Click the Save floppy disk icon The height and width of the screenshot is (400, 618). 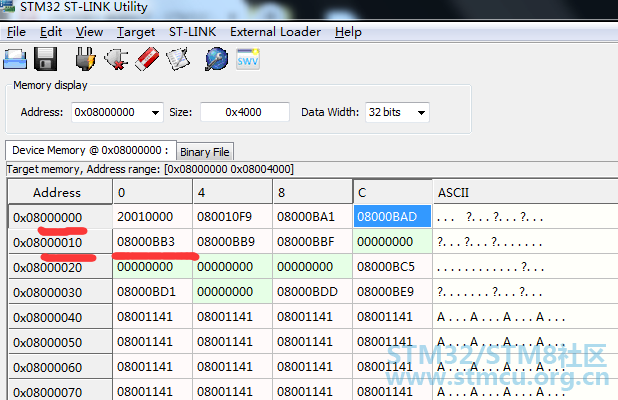click(x=45, y=59)
